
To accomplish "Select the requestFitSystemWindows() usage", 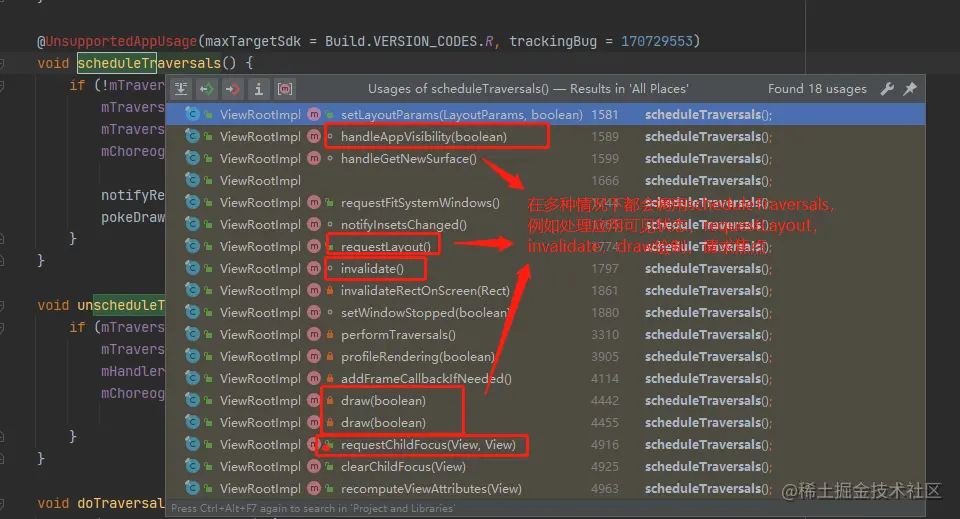I will tap(546, 203).
